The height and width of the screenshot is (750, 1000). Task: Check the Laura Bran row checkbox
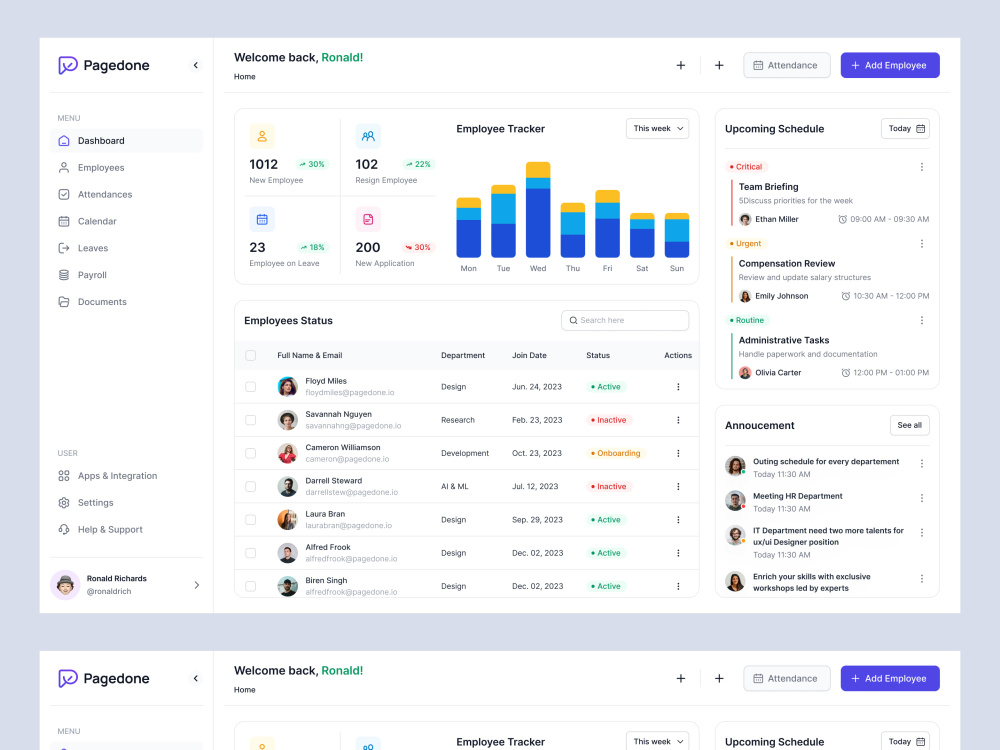[x=251, y=520]
